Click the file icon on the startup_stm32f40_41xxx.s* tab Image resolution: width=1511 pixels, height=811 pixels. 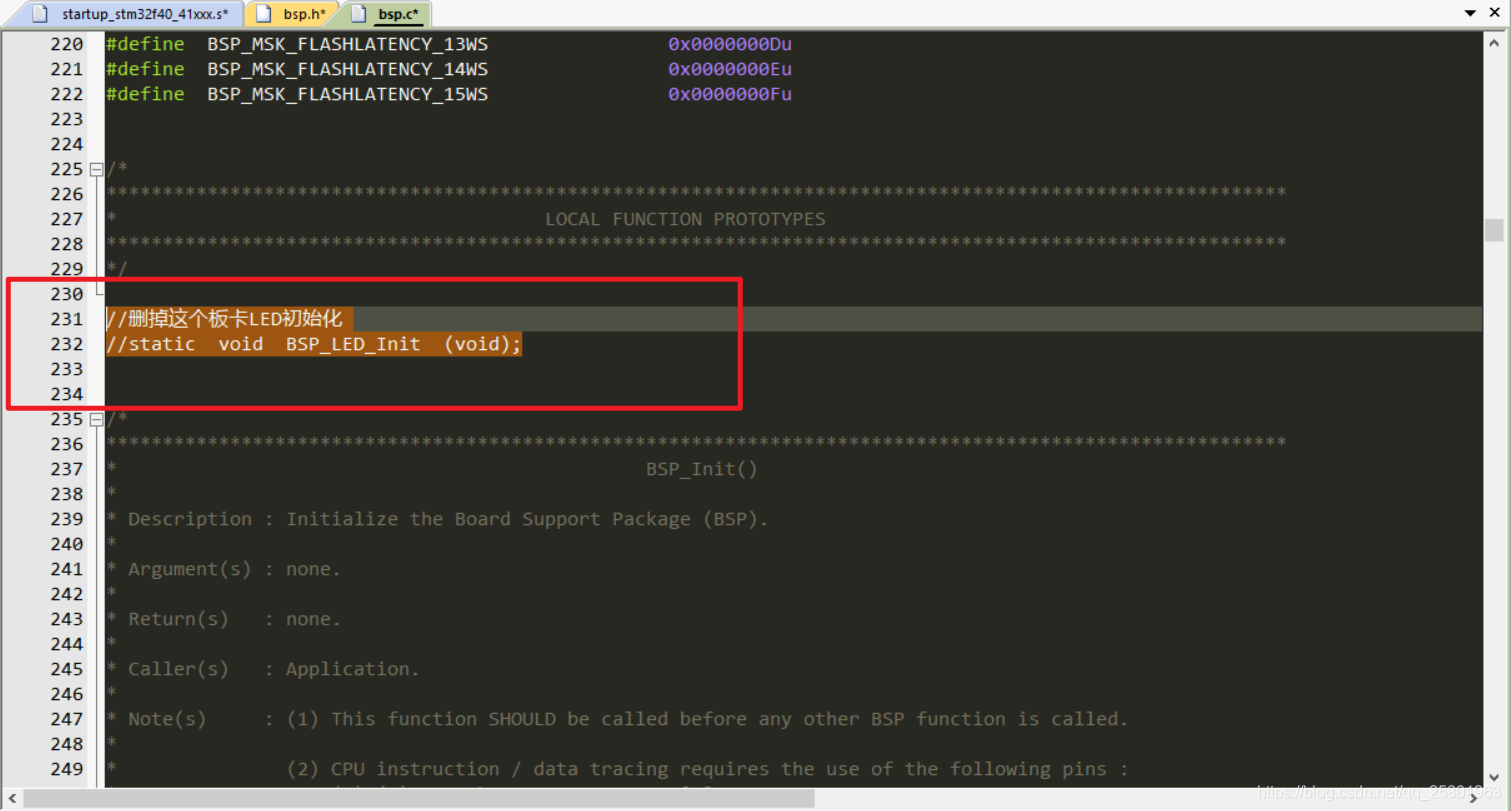(41, 14)
